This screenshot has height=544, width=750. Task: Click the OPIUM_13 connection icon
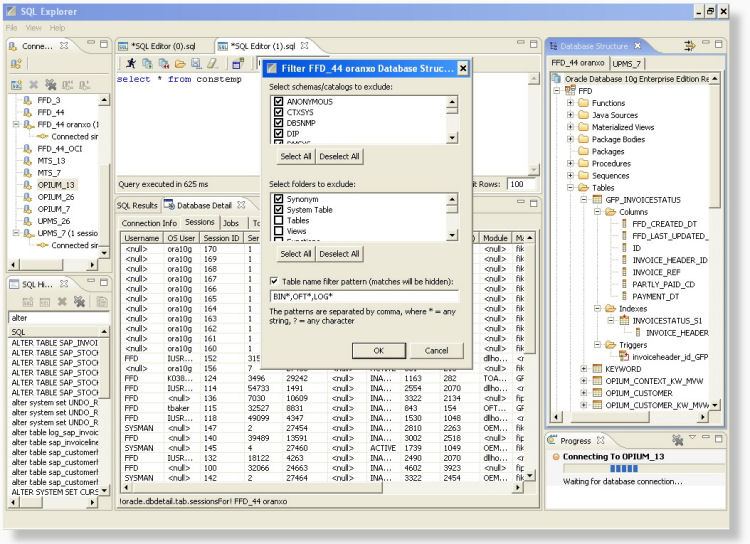(27, 185)
